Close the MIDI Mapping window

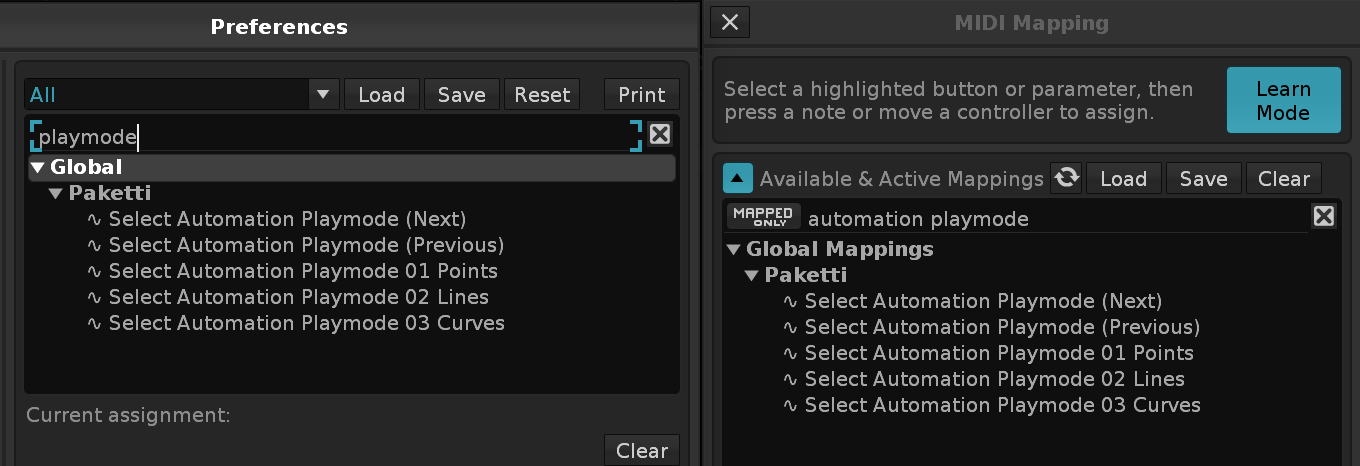click(x=730, y=22)
